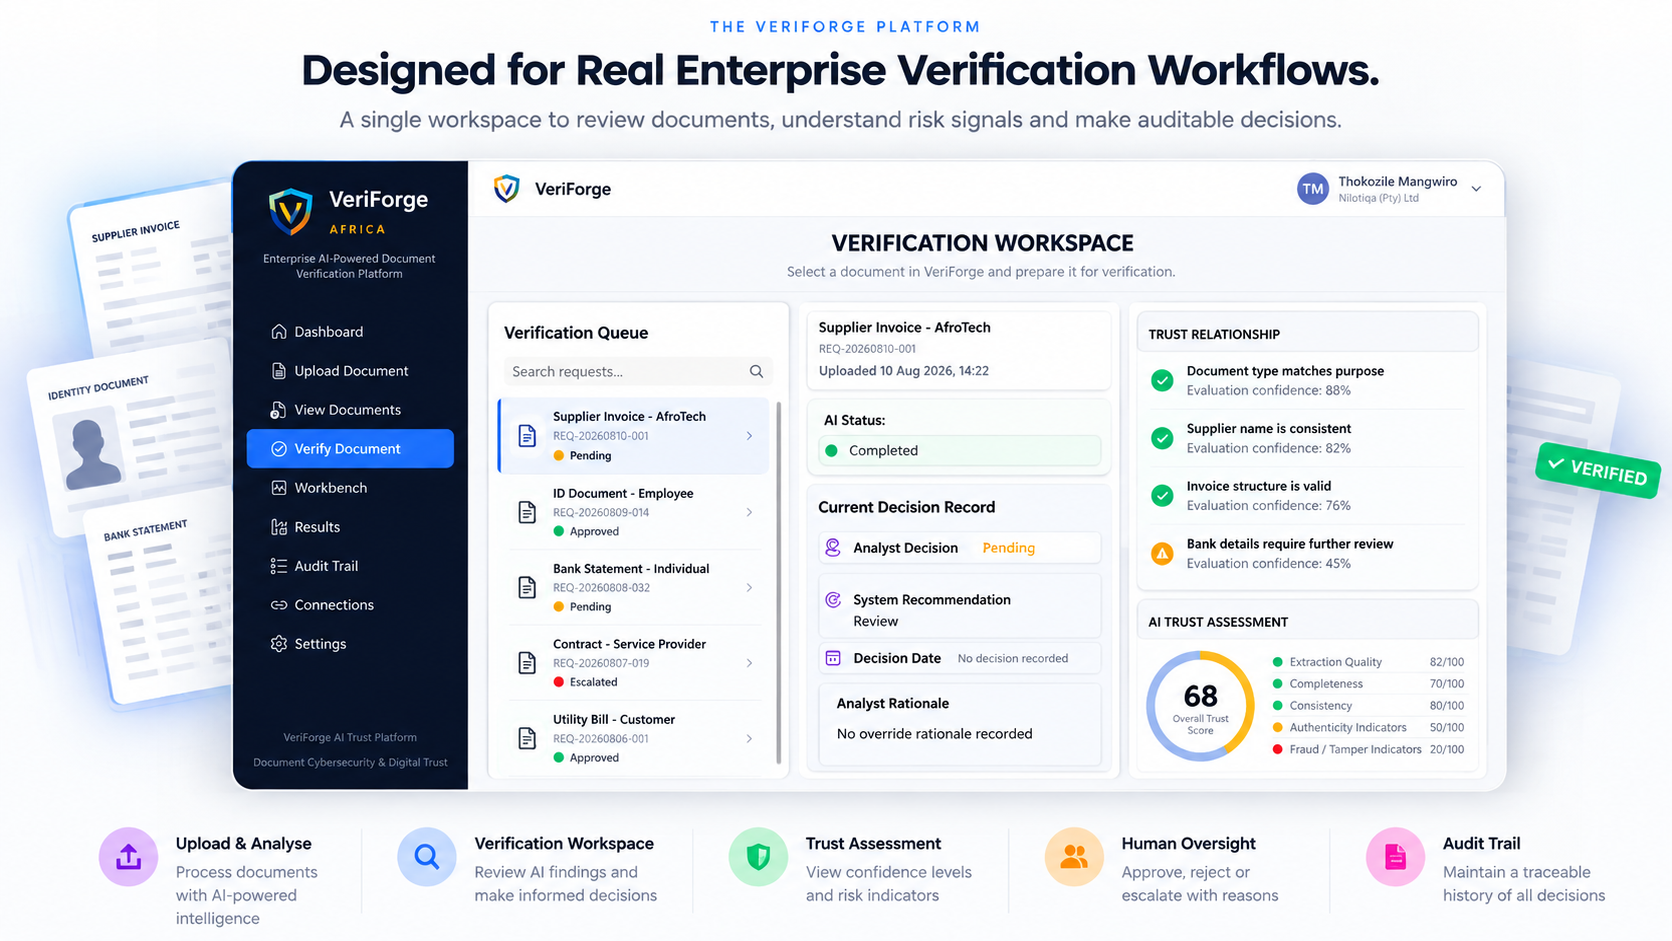Select Verify Document in sidebar
The height and width of the screenshot is (941, 1672).
tap(350, 449)
